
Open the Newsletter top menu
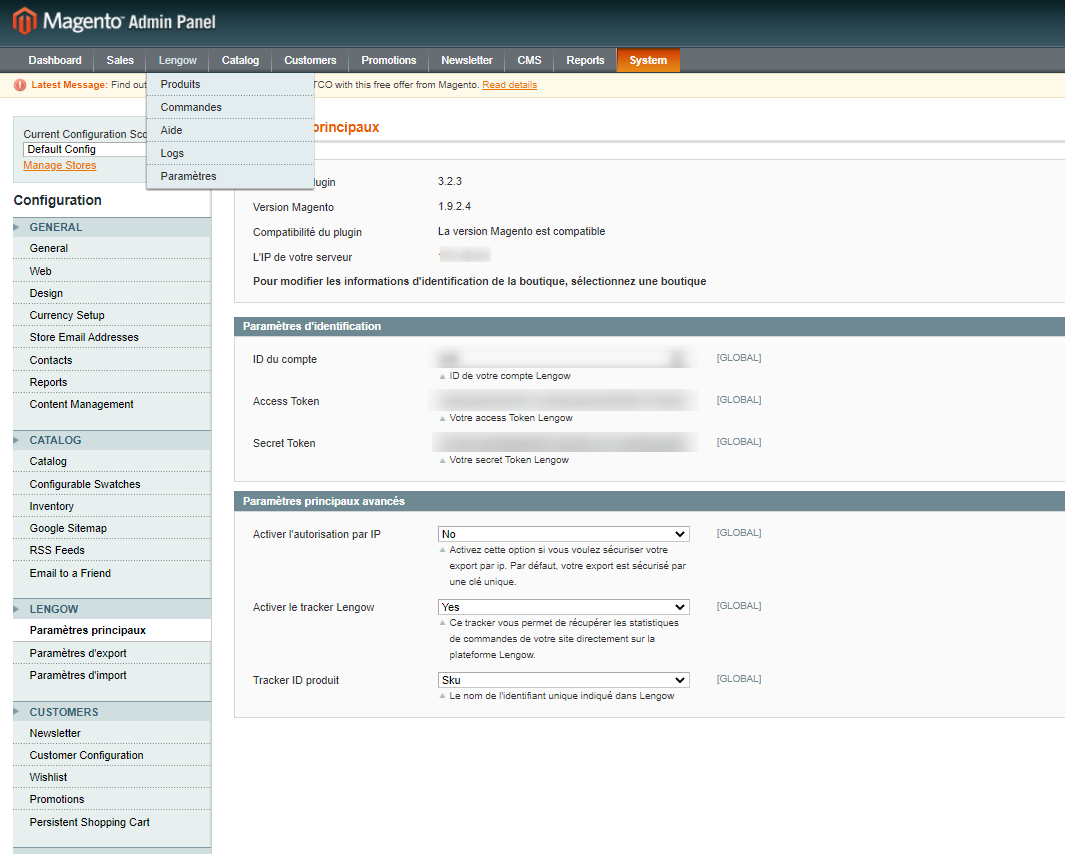(x=467, y=60)
